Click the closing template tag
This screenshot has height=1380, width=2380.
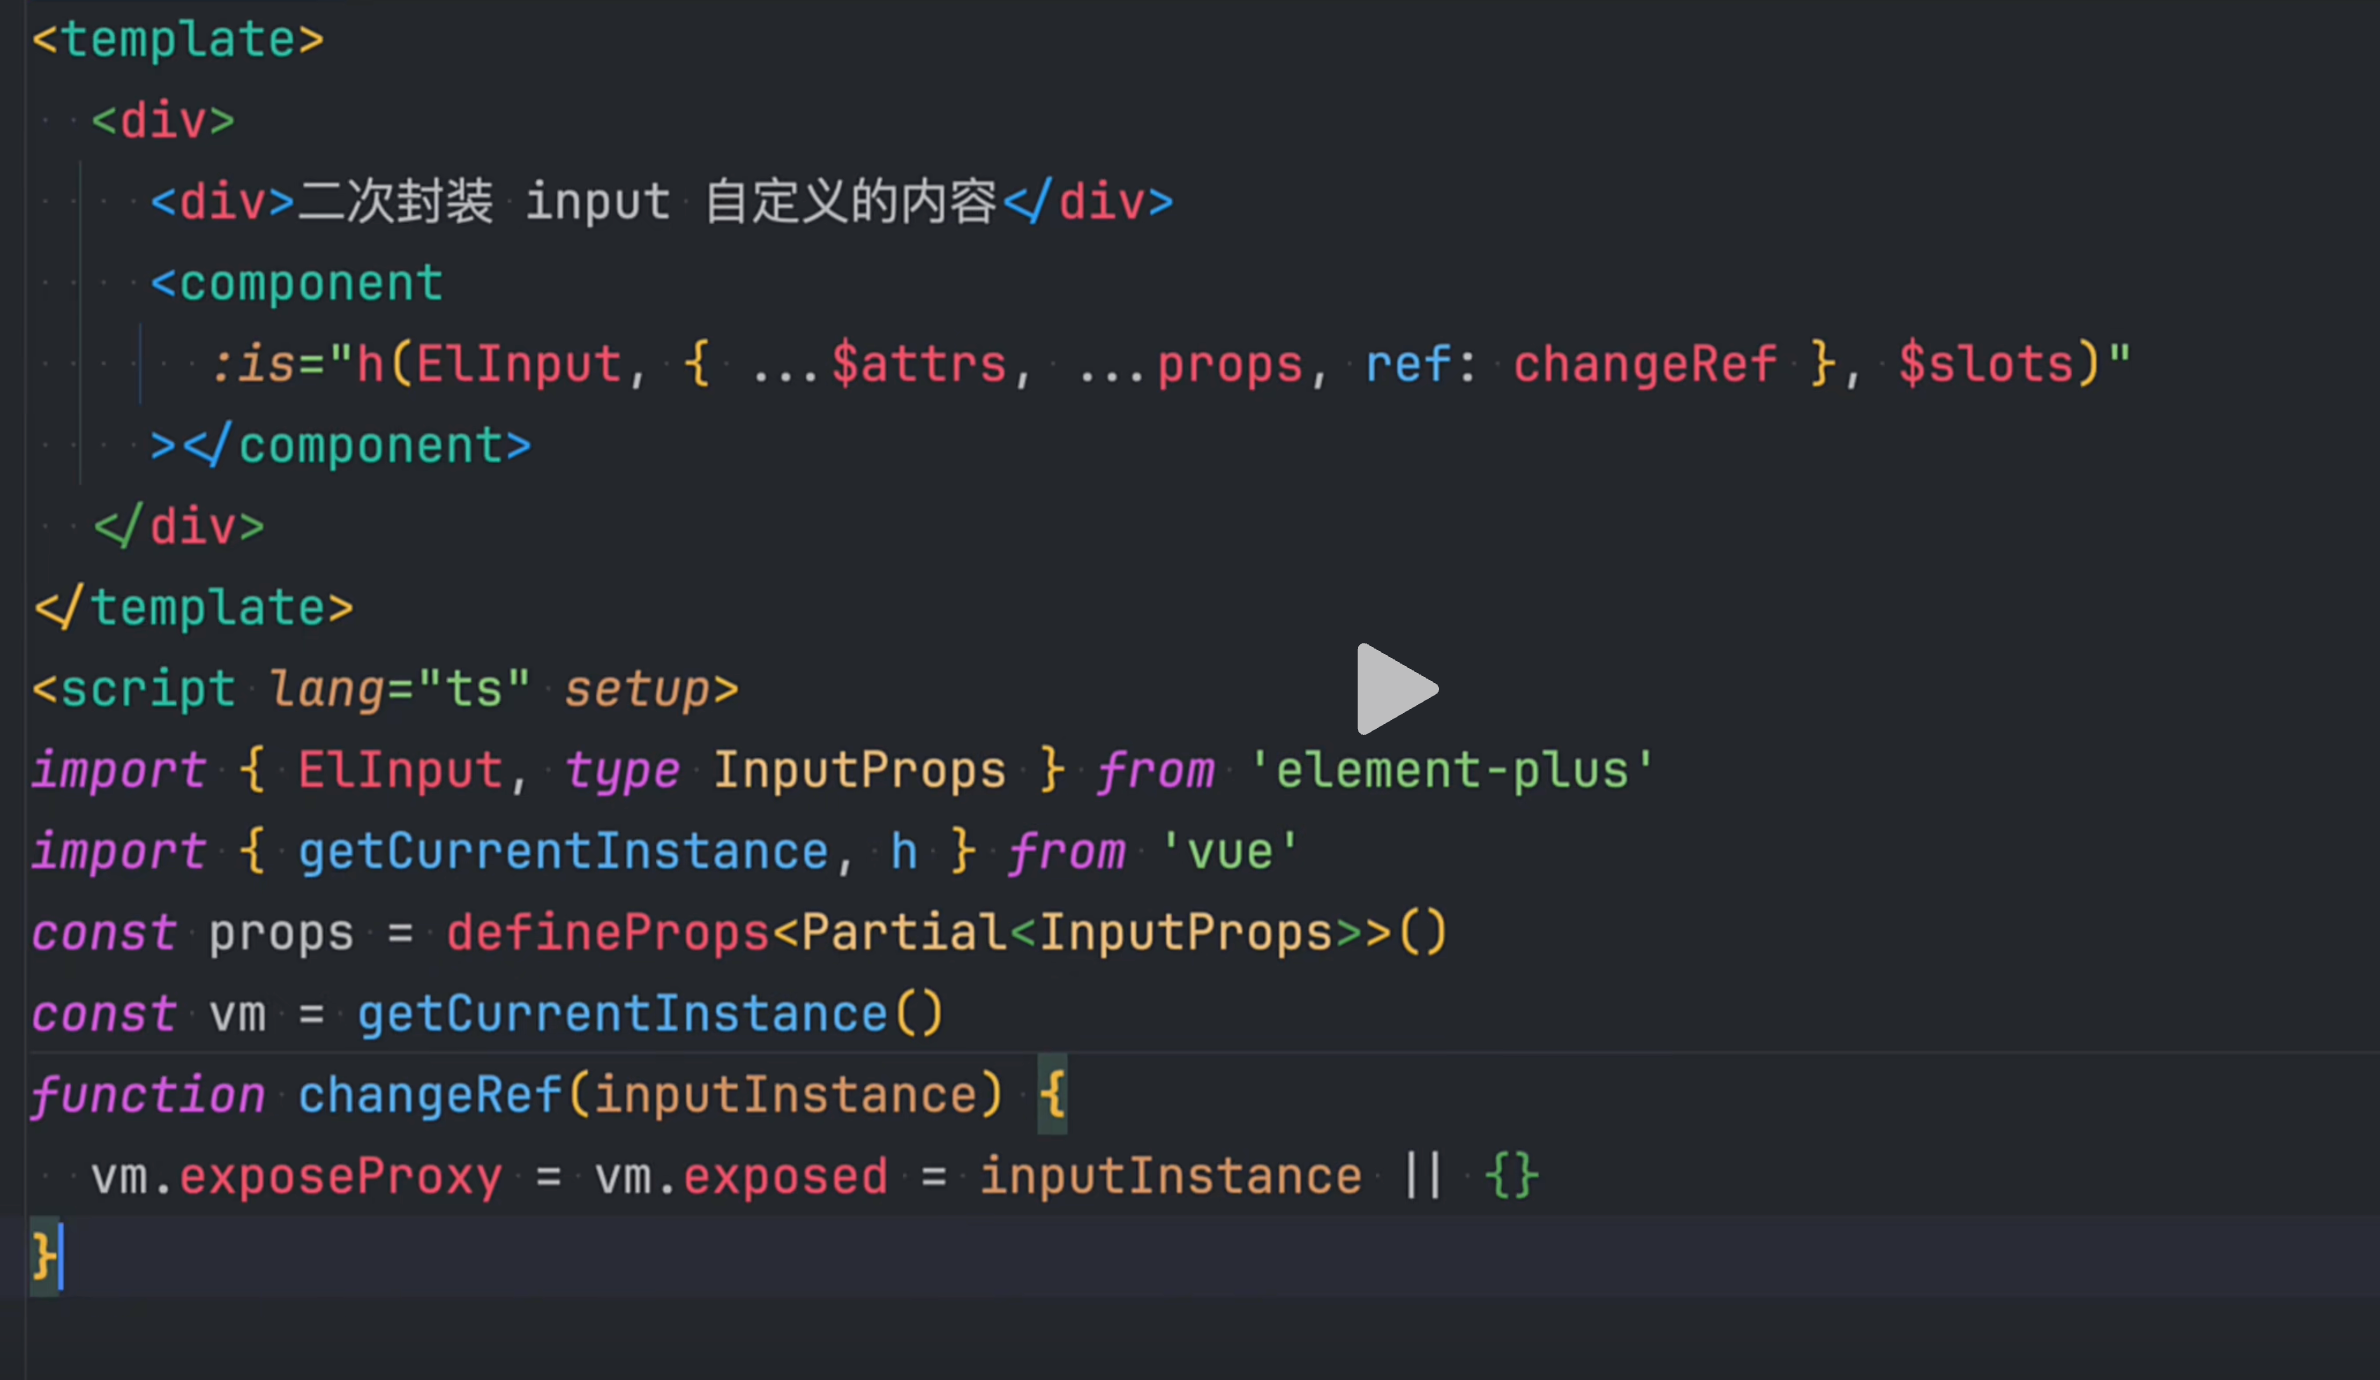tap(194, 608)
